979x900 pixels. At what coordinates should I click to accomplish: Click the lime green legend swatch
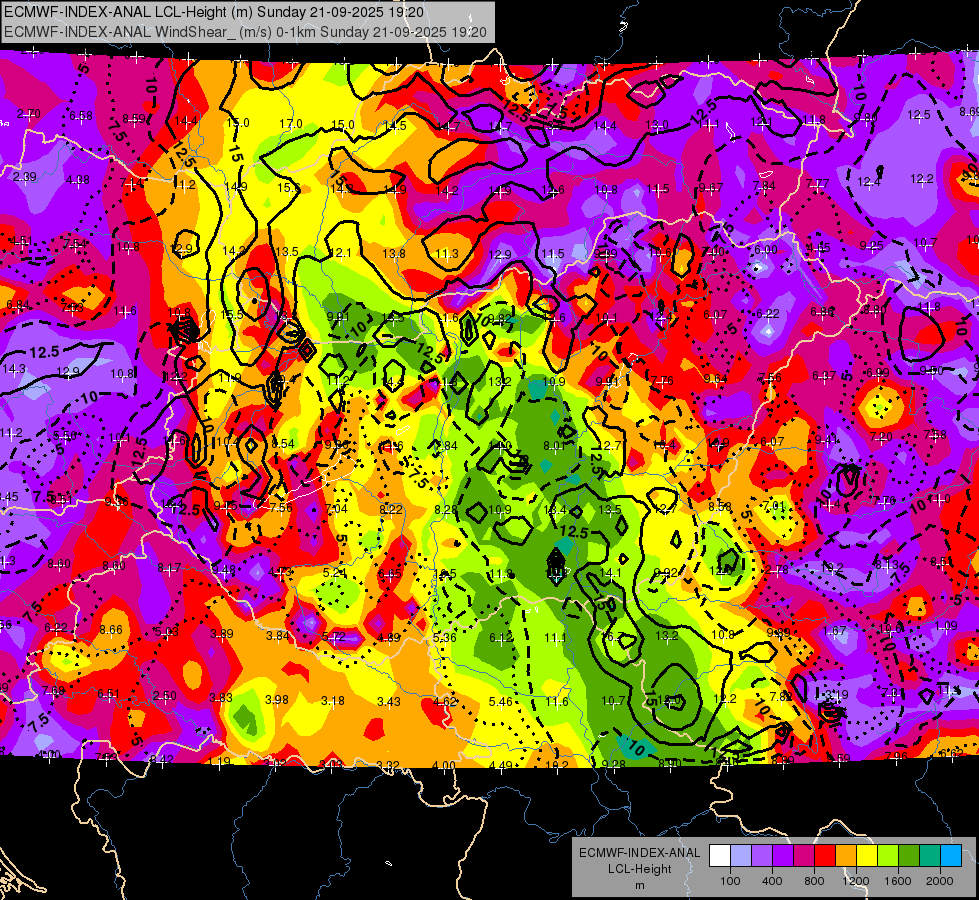pos(888,856)
